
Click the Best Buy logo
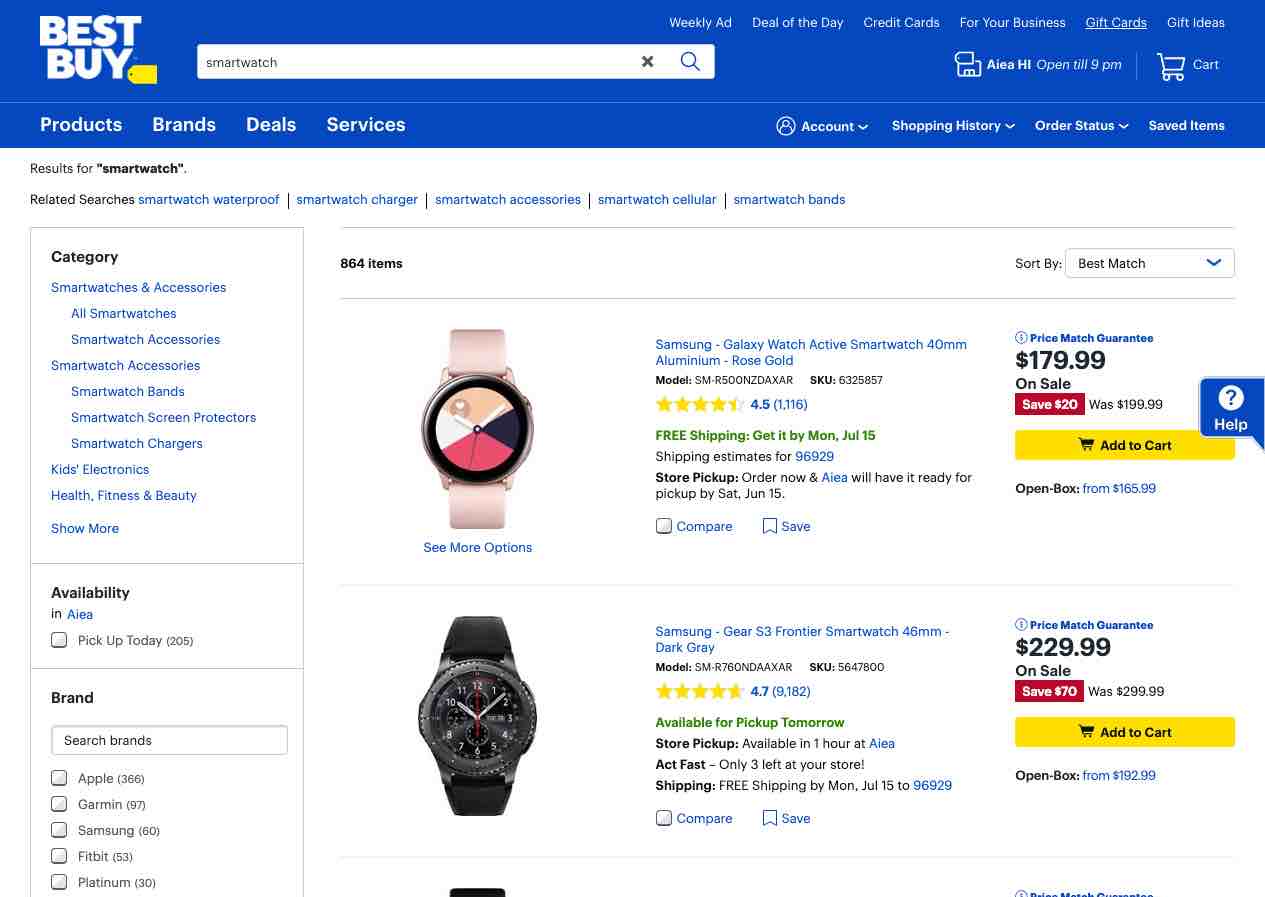(x=98, y=49)
